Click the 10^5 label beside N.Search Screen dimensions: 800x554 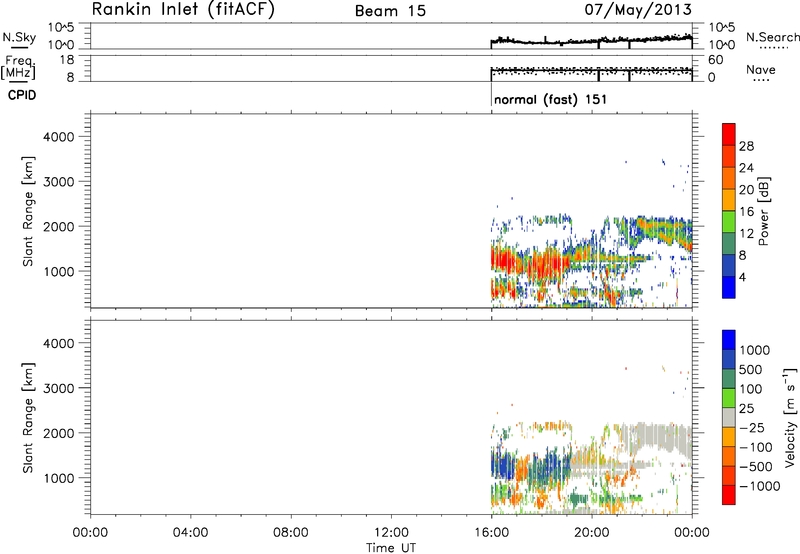pos(723,27)
